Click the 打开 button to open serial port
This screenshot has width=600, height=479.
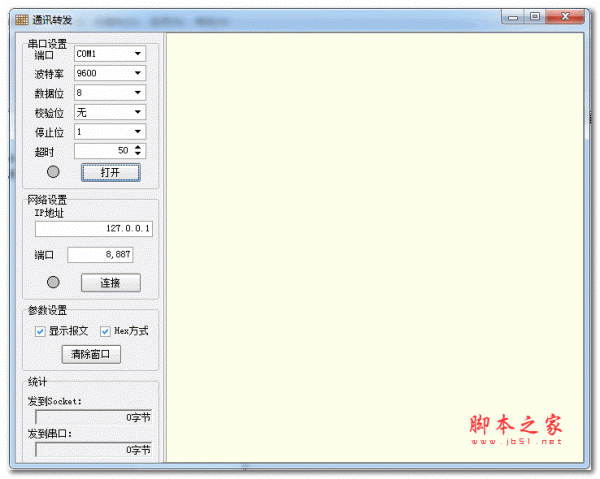coord(111,172)
